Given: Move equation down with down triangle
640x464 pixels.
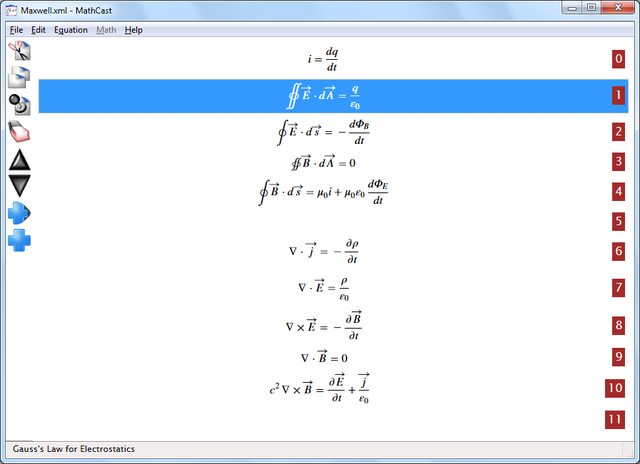Looking at the screenshot, I should 19,186.
